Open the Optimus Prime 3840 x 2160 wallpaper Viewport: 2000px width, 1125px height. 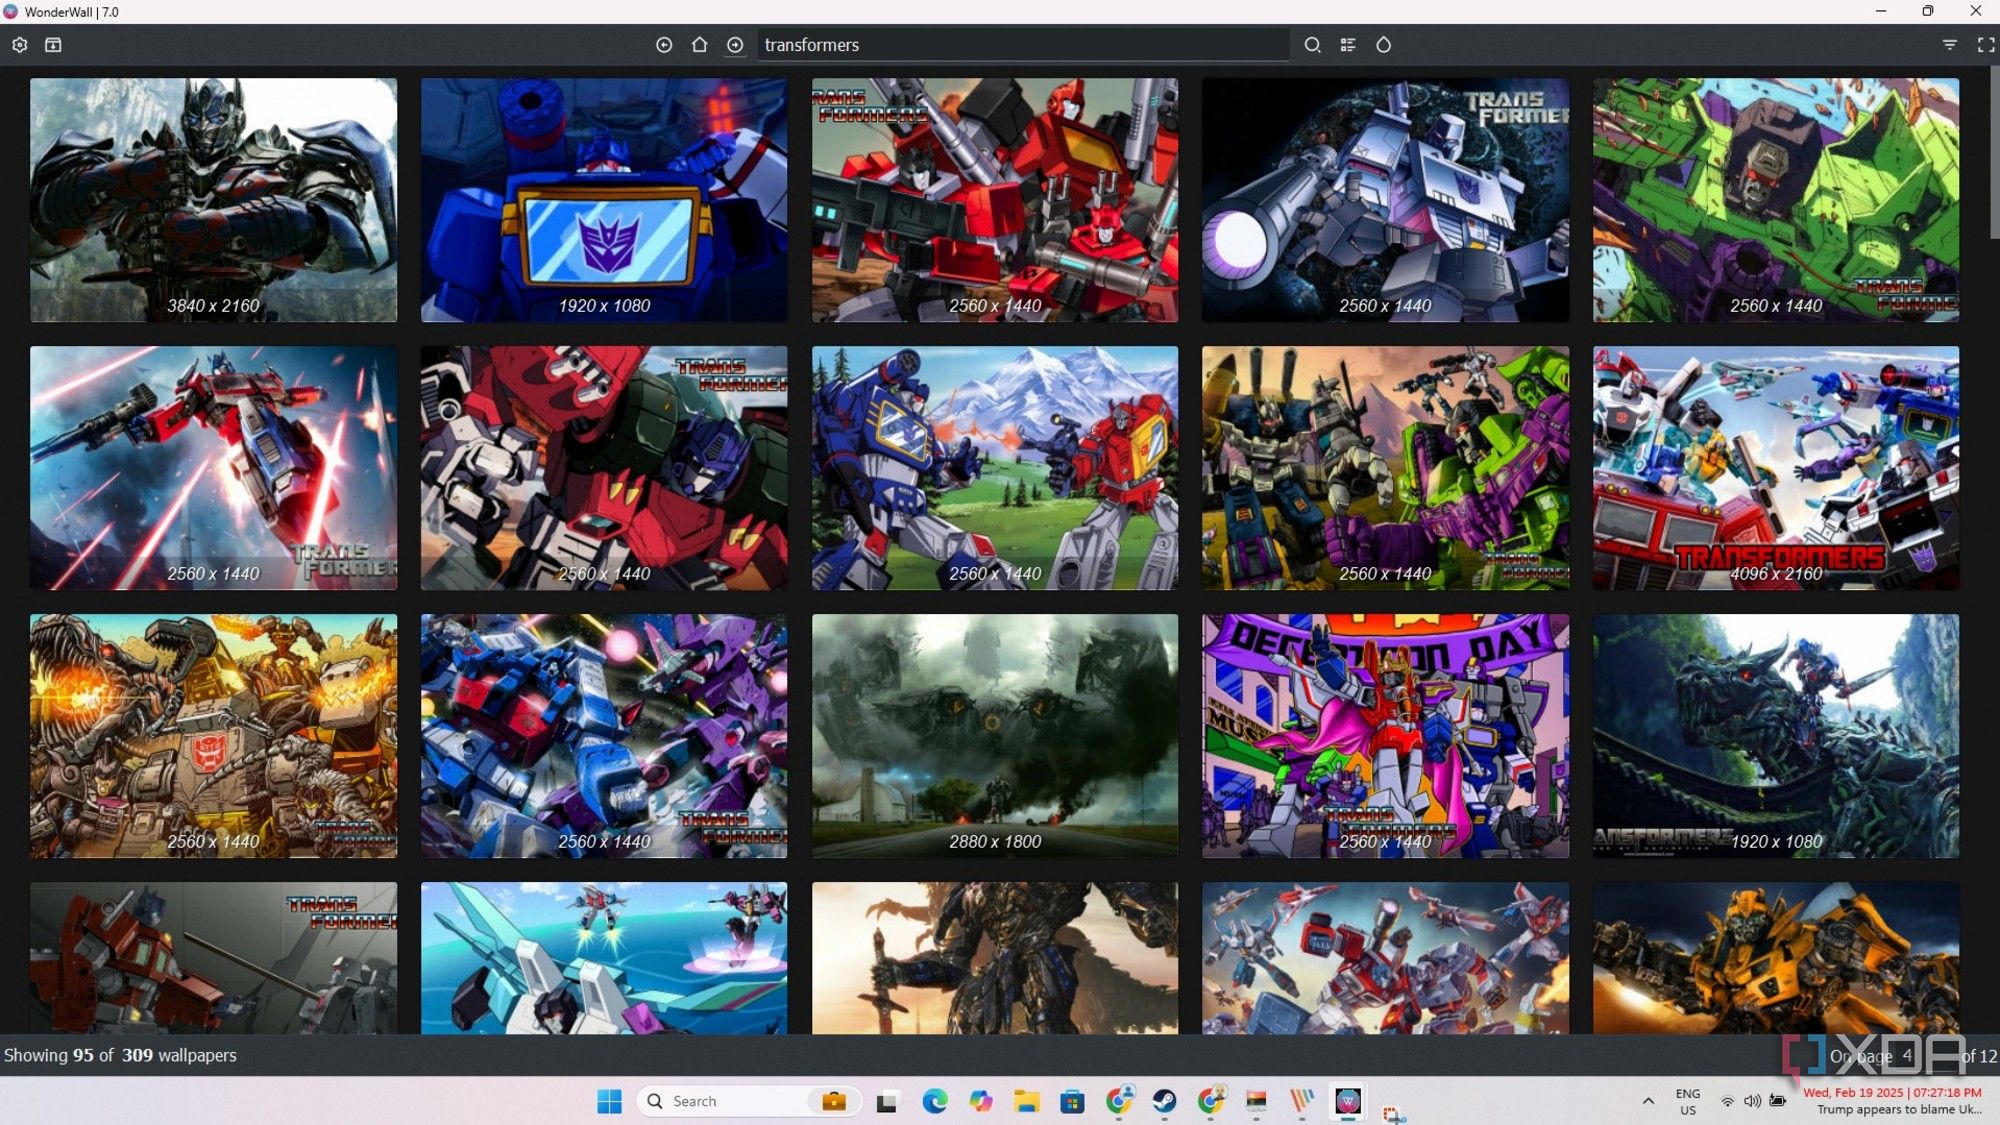point(213,200)
